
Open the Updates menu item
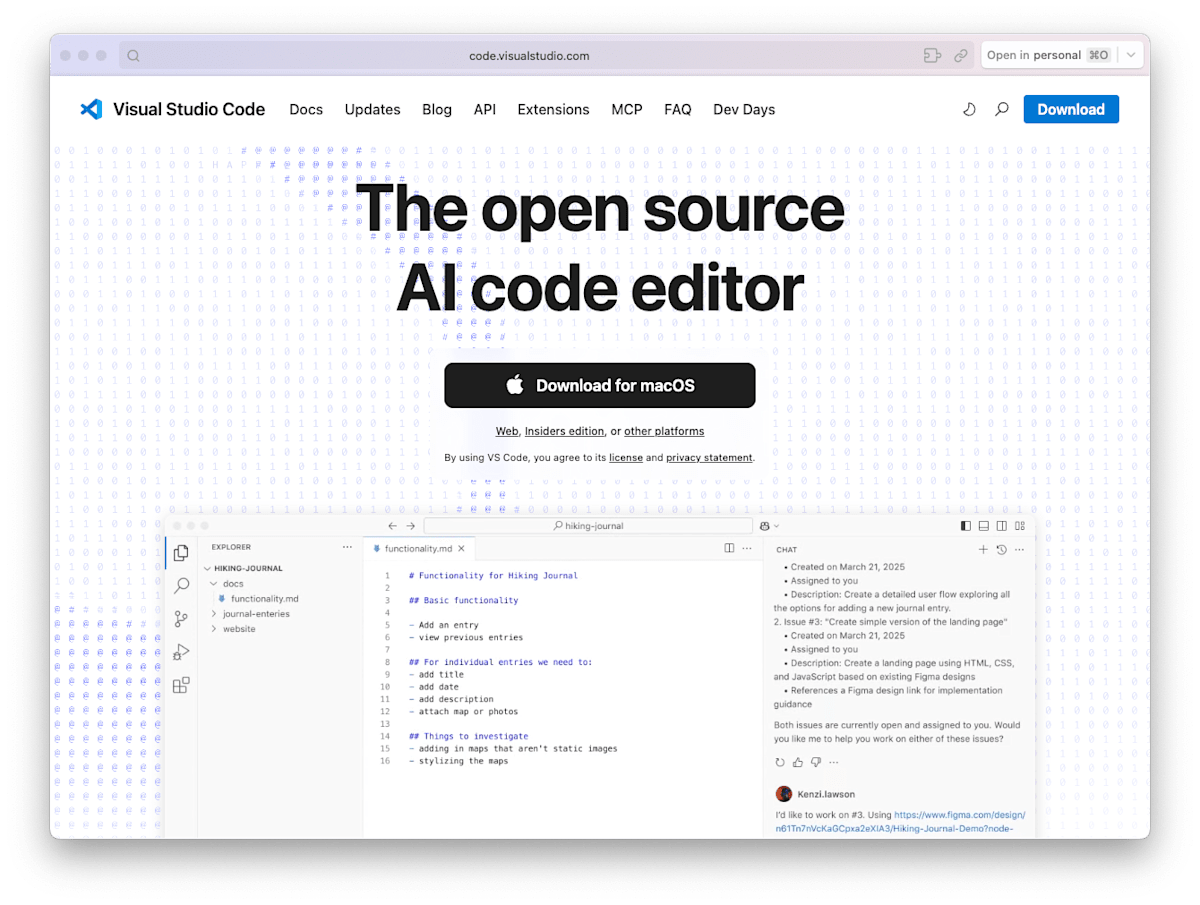(373, 110)
